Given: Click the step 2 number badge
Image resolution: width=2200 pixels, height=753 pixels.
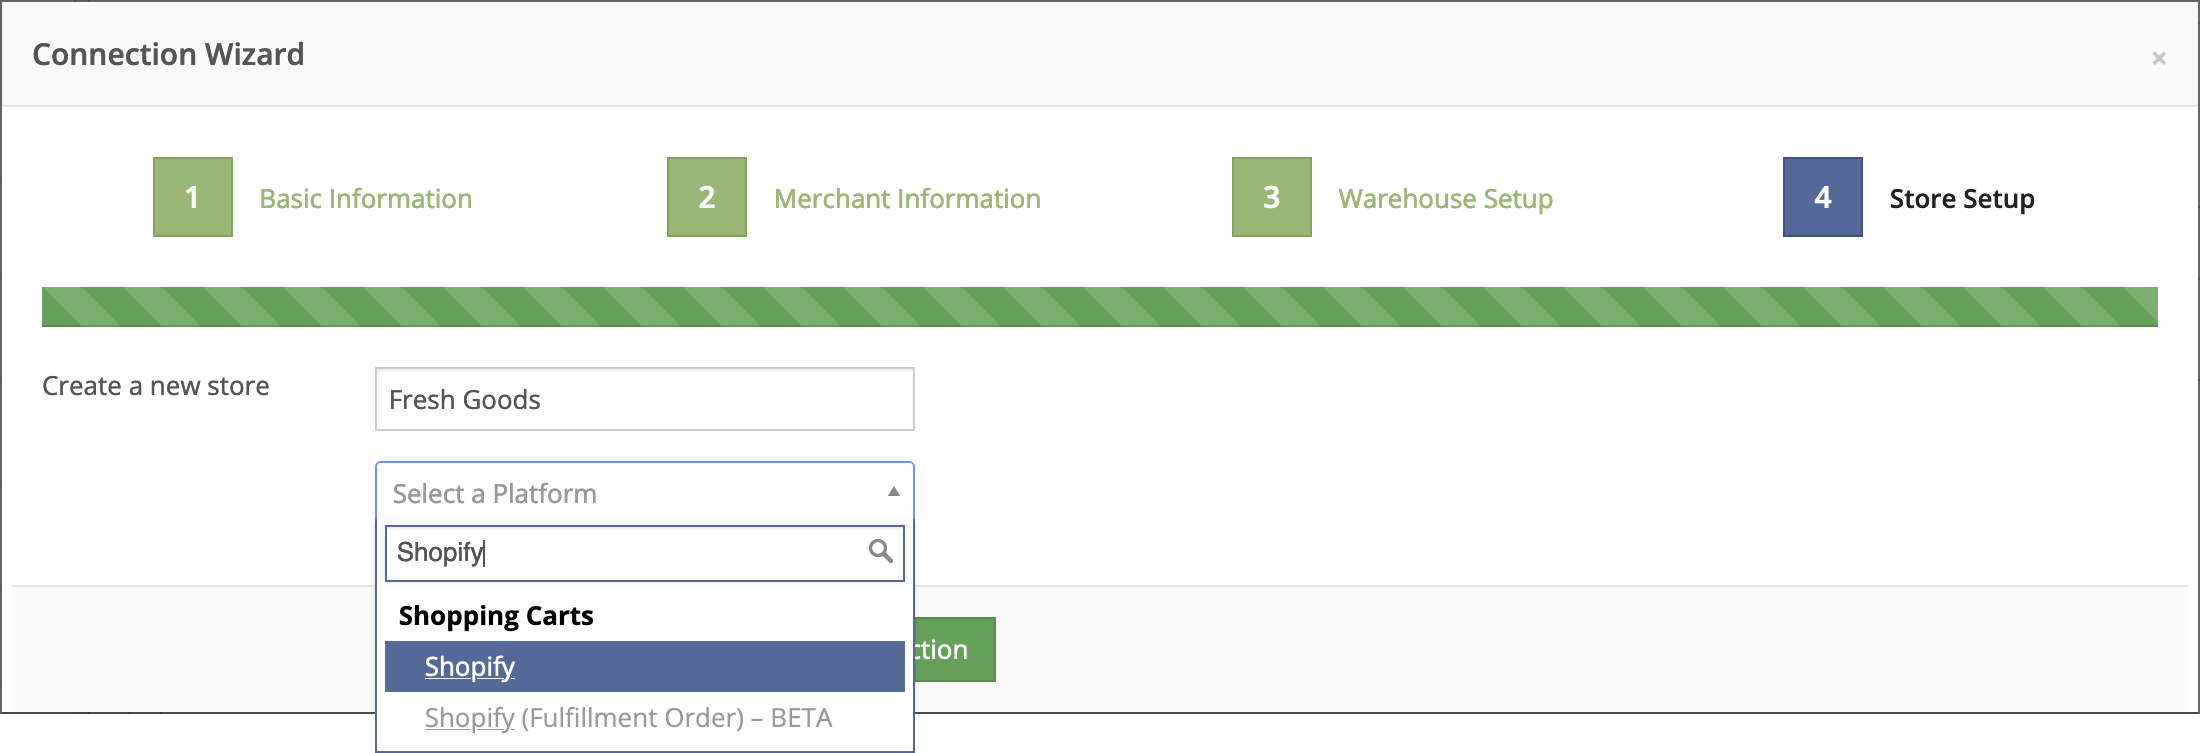Looking at the screenshot, I should (x=707, y=197).
